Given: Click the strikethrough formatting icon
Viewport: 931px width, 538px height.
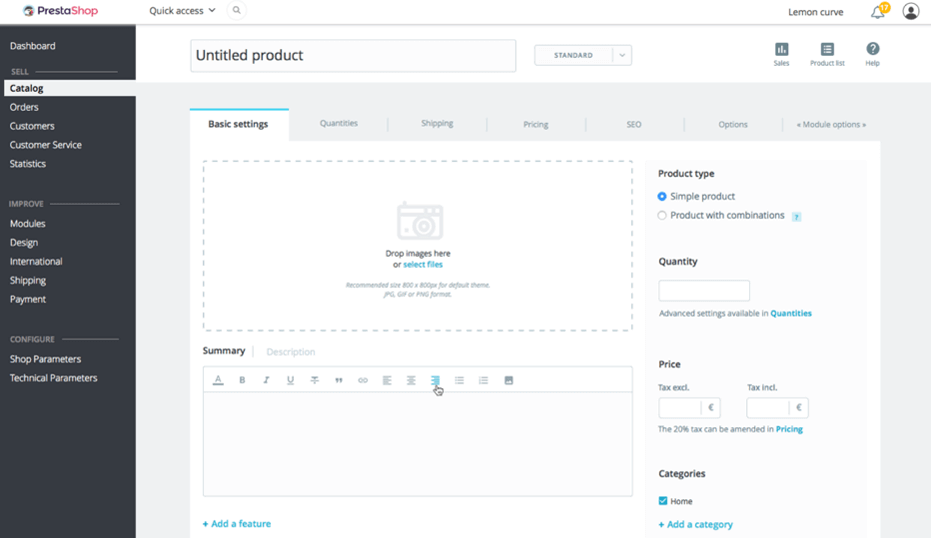Looking at the screenshot, I should [314, 380].
